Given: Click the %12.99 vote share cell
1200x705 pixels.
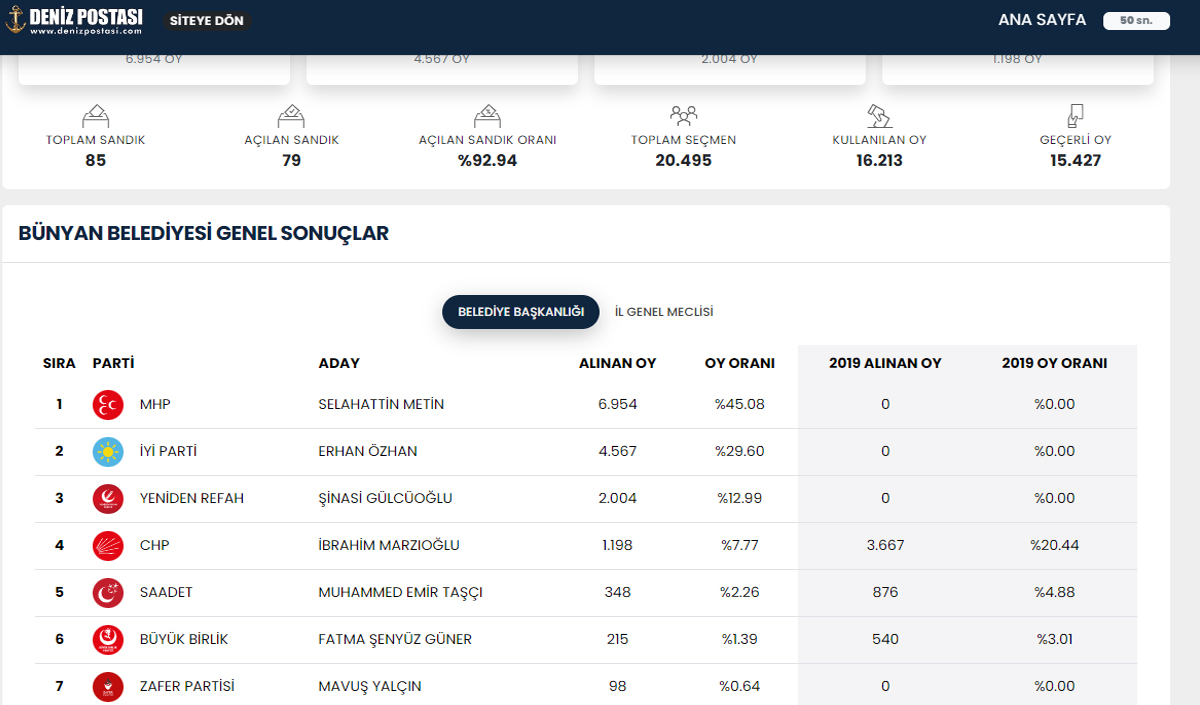Looking at the screenshot, I should point(740,498).
